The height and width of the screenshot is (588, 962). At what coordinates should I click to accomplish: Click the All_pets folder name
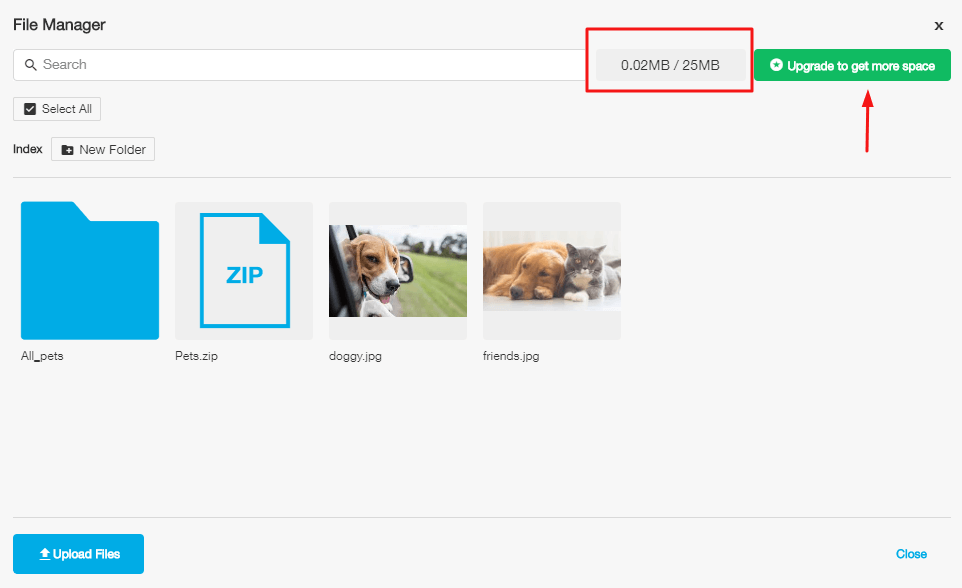coord(42,356)
